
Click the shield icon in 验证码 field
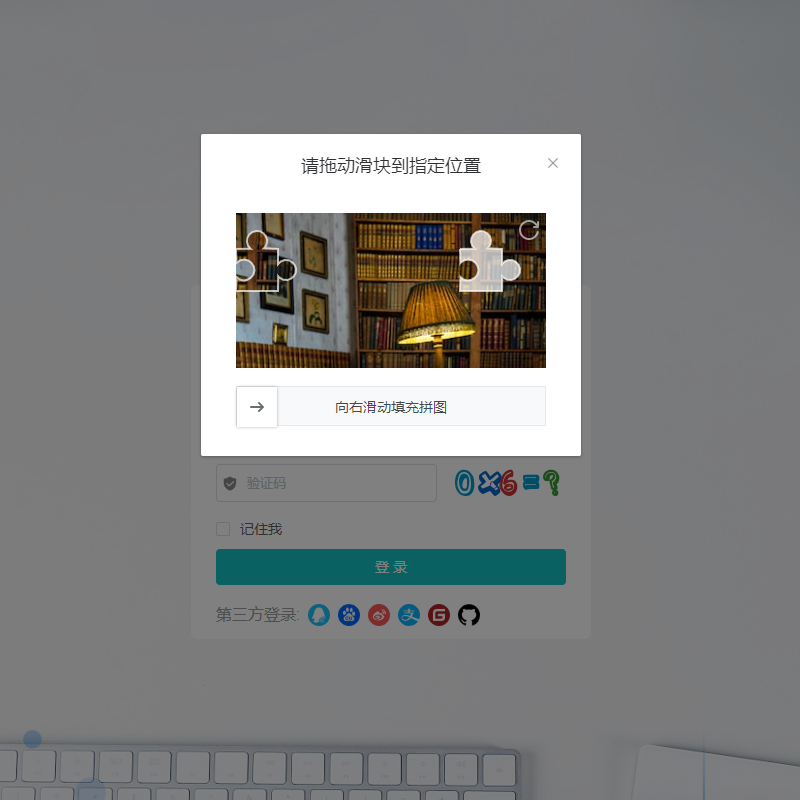pos(230,483)
